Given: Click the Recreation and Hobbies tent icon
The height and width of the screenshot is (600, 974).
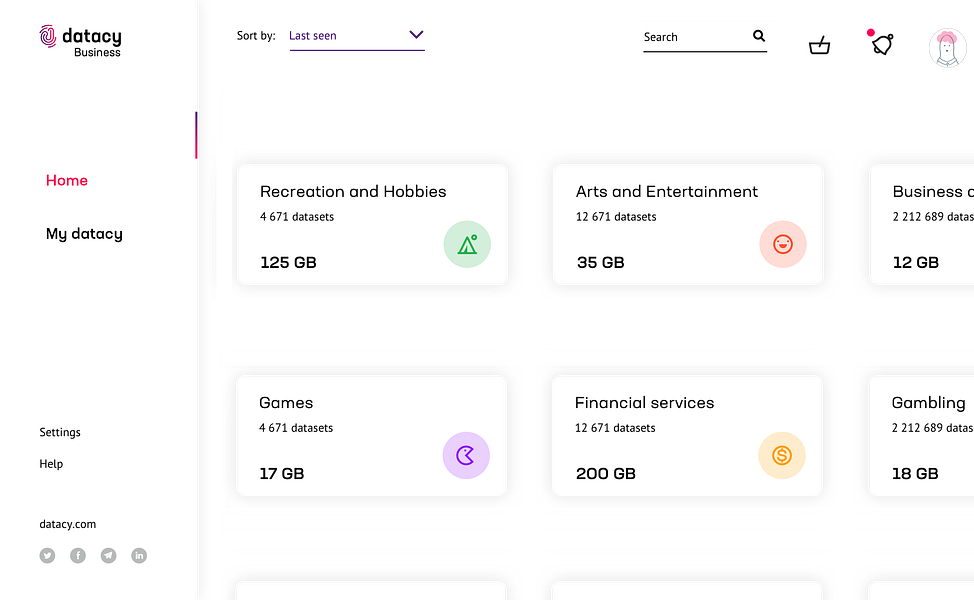Looking at the screenshot, I should (x=467, y=244).
